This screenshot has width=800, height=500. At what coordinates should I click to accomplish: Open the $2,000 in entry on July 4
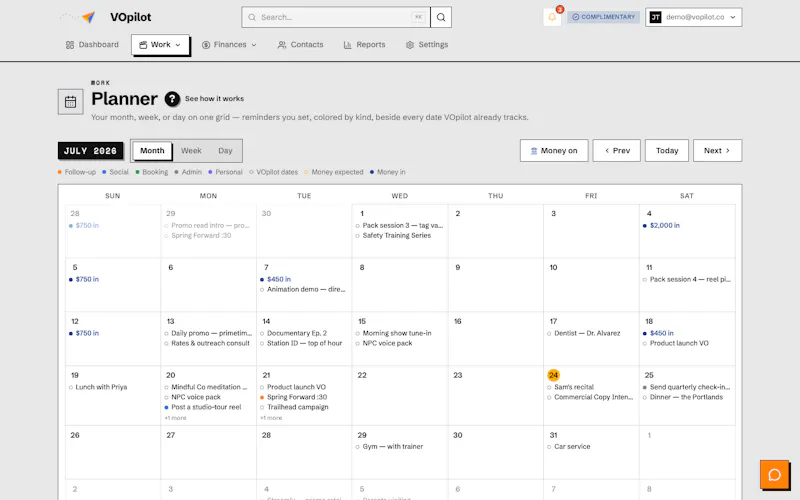[661, 226]
